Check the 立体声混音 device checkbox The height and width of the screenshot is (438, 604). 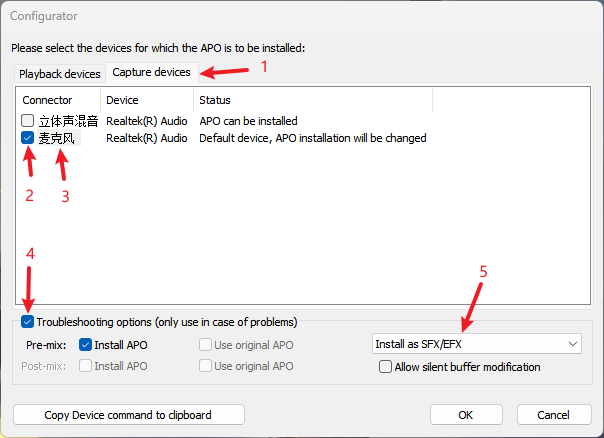(x=29, y=121)
